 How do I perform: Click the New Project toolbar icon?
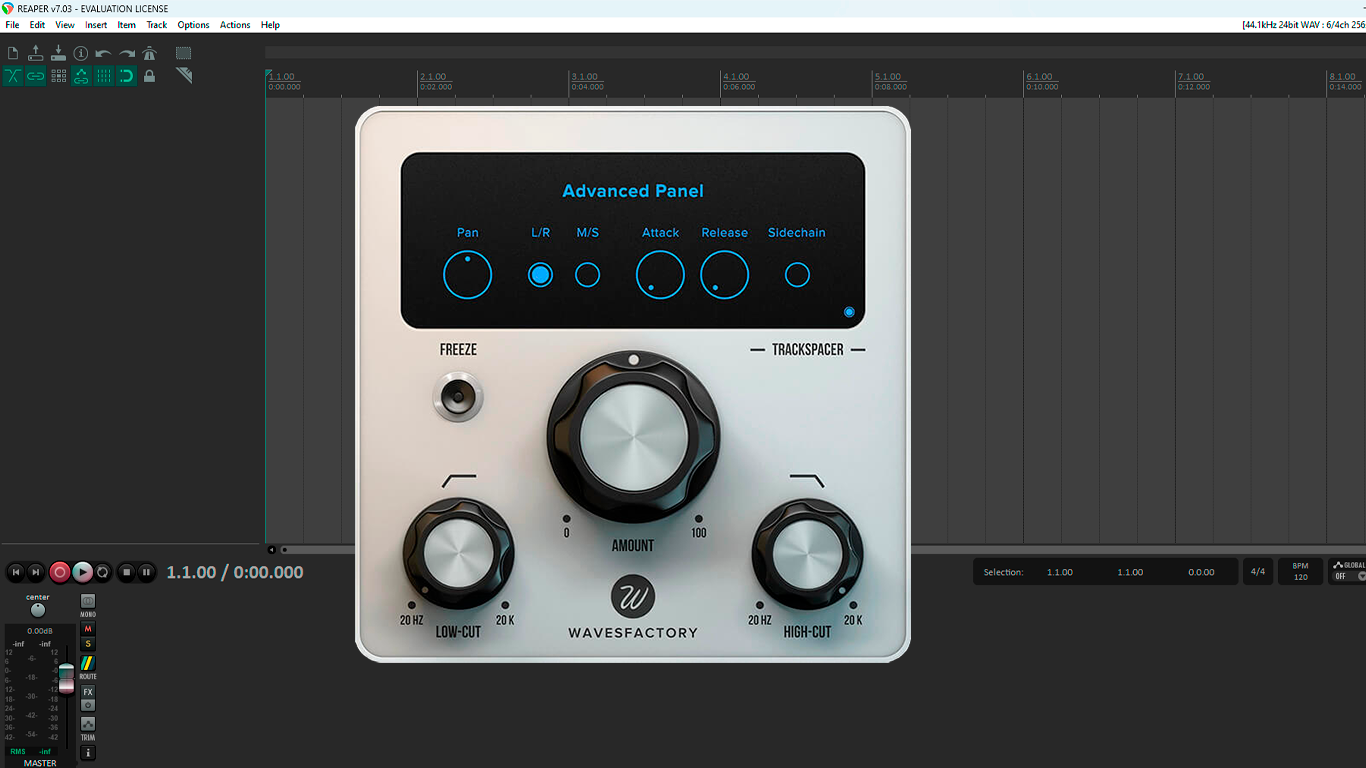click(13, 53)
